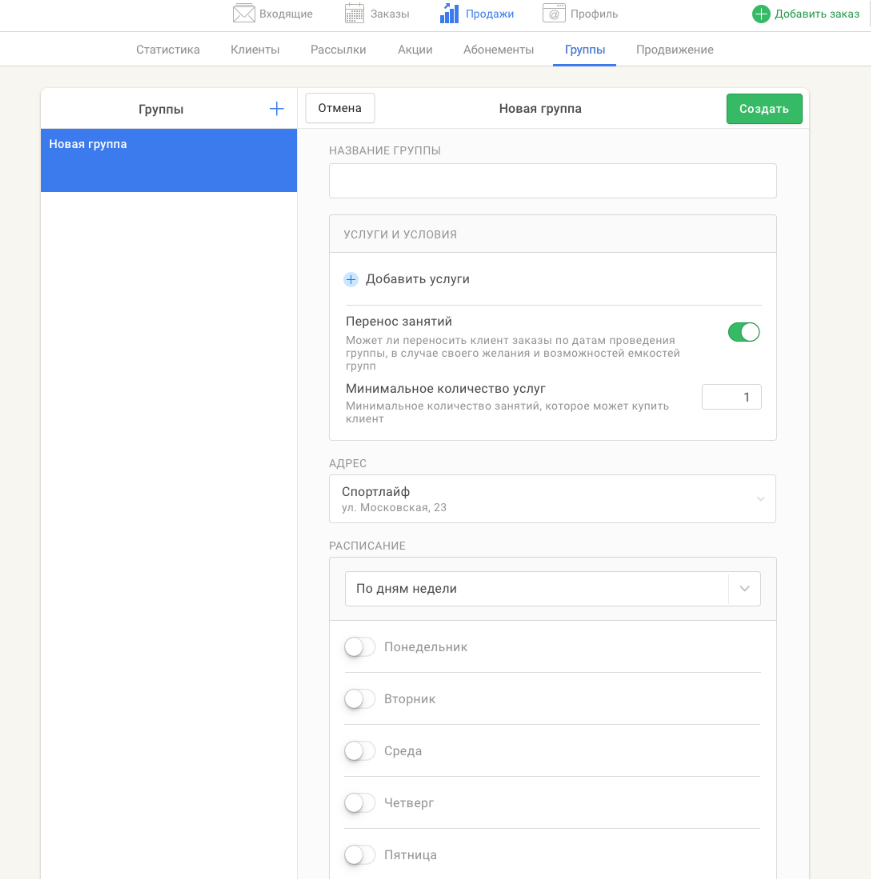Click the green Создать button
Viewport: 871px width, 879px height.
click(764, 109)
